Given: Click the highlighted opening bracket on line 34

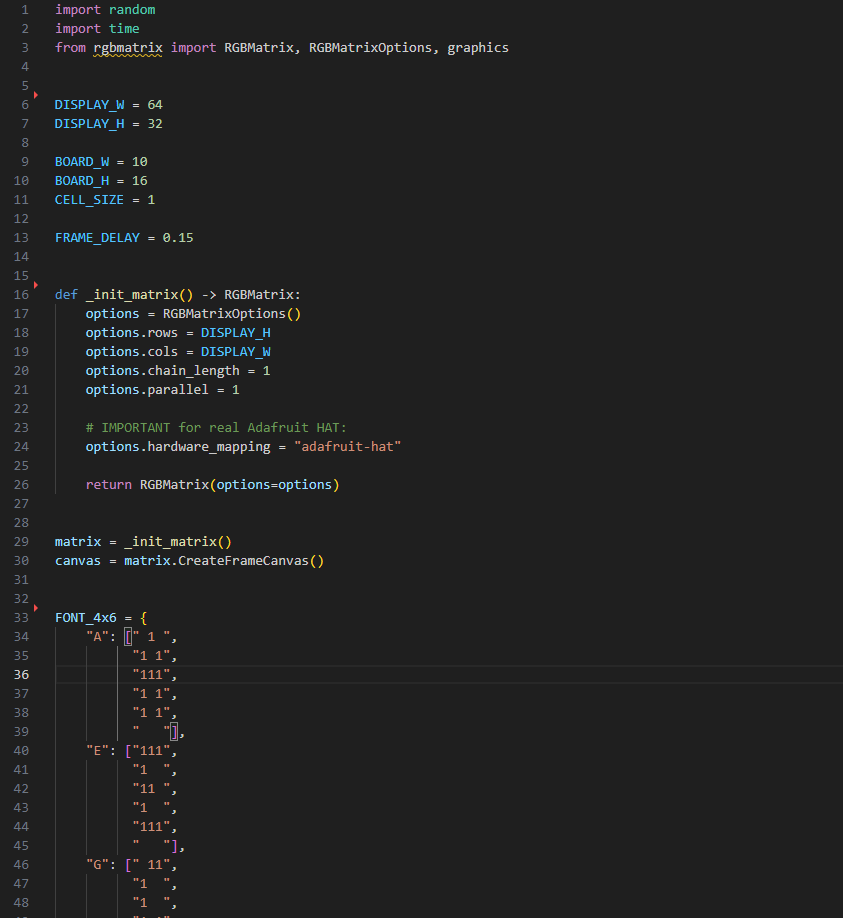Looking at the screenshot, I should [128, 637].
